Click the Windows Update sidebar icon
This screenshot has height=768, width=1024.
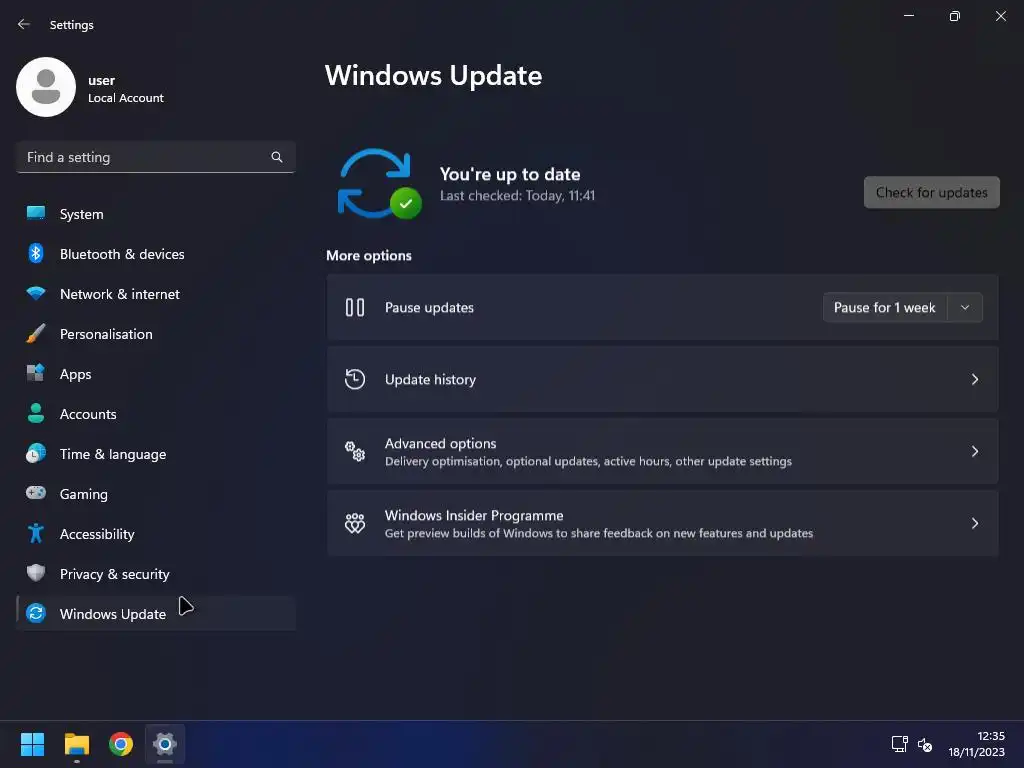(x=36, y=613)
